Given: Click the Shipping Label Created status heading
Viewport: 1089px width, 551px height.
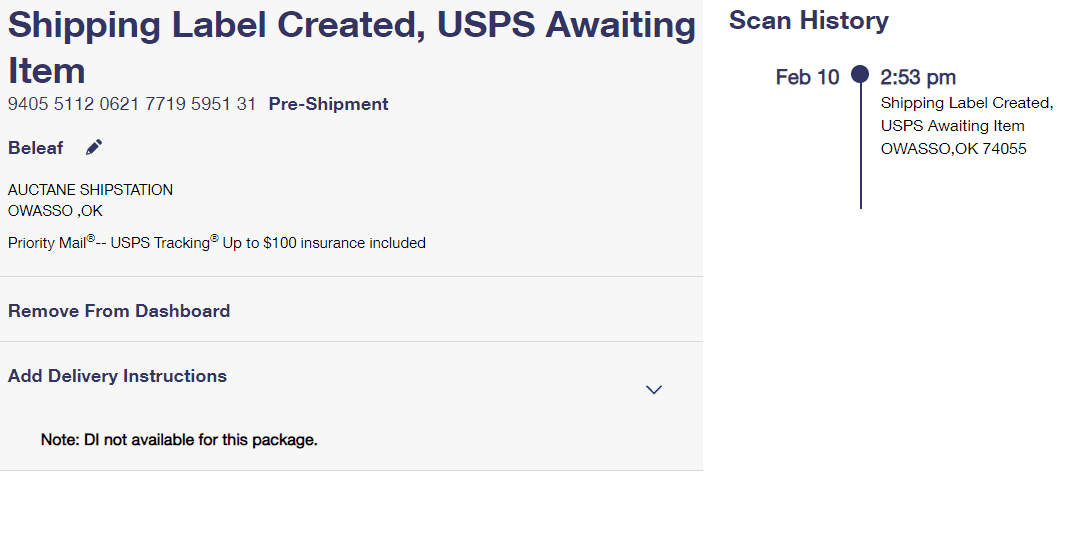Looking at the screenshot, I should [x=351, y=47].
